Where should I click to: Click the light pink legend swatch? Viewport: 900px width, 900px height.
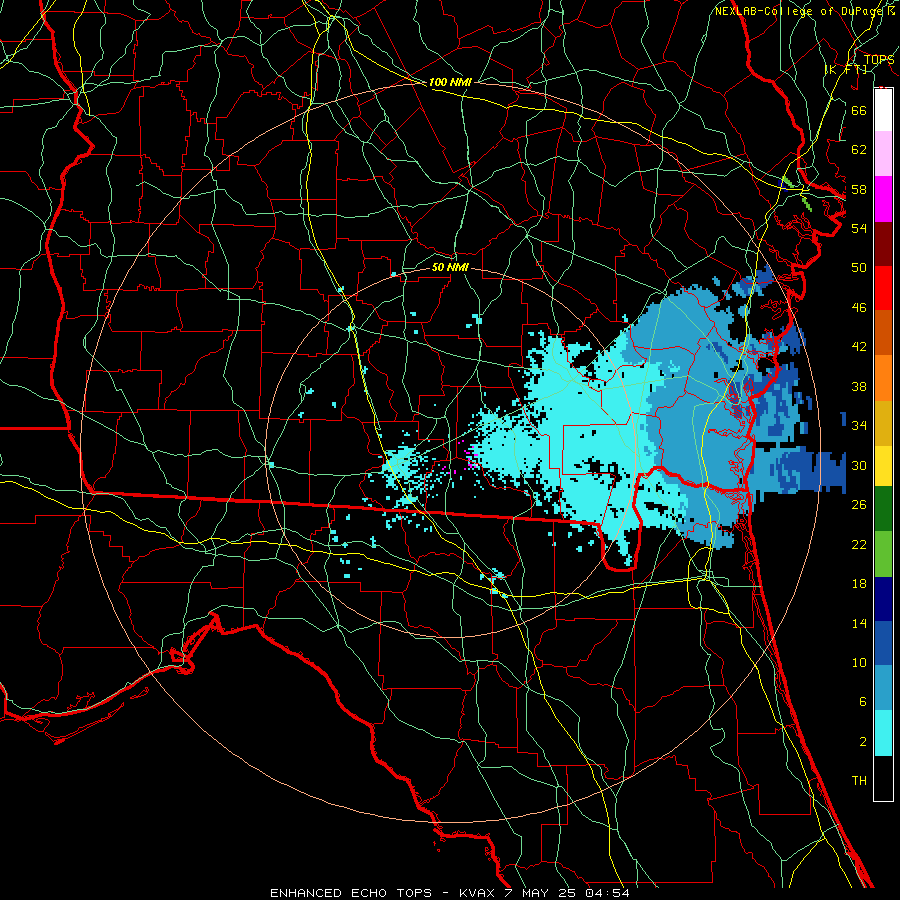883,153
